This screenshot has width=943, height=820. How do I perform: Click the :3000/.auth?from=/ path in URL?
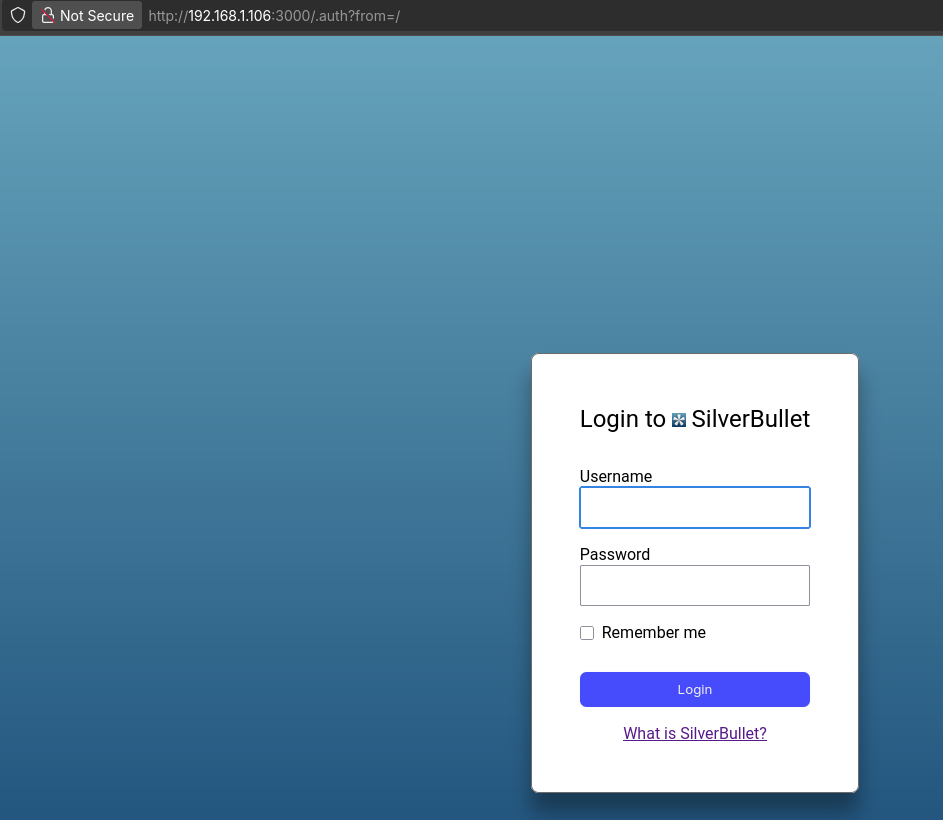click(x=336, y=16)
